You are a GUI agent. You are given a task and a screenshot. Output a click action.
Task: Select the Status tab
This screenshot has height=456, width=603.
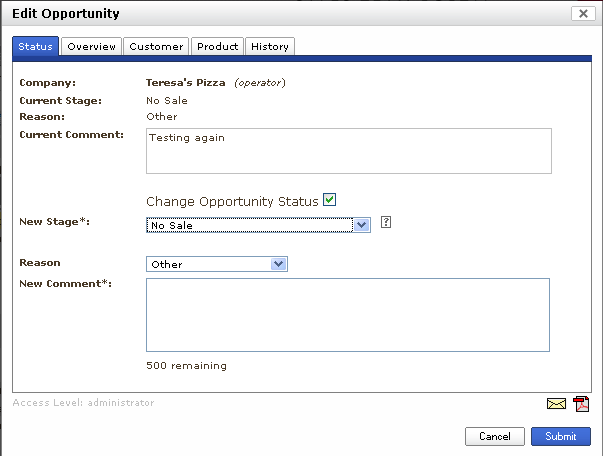(35, 46)
